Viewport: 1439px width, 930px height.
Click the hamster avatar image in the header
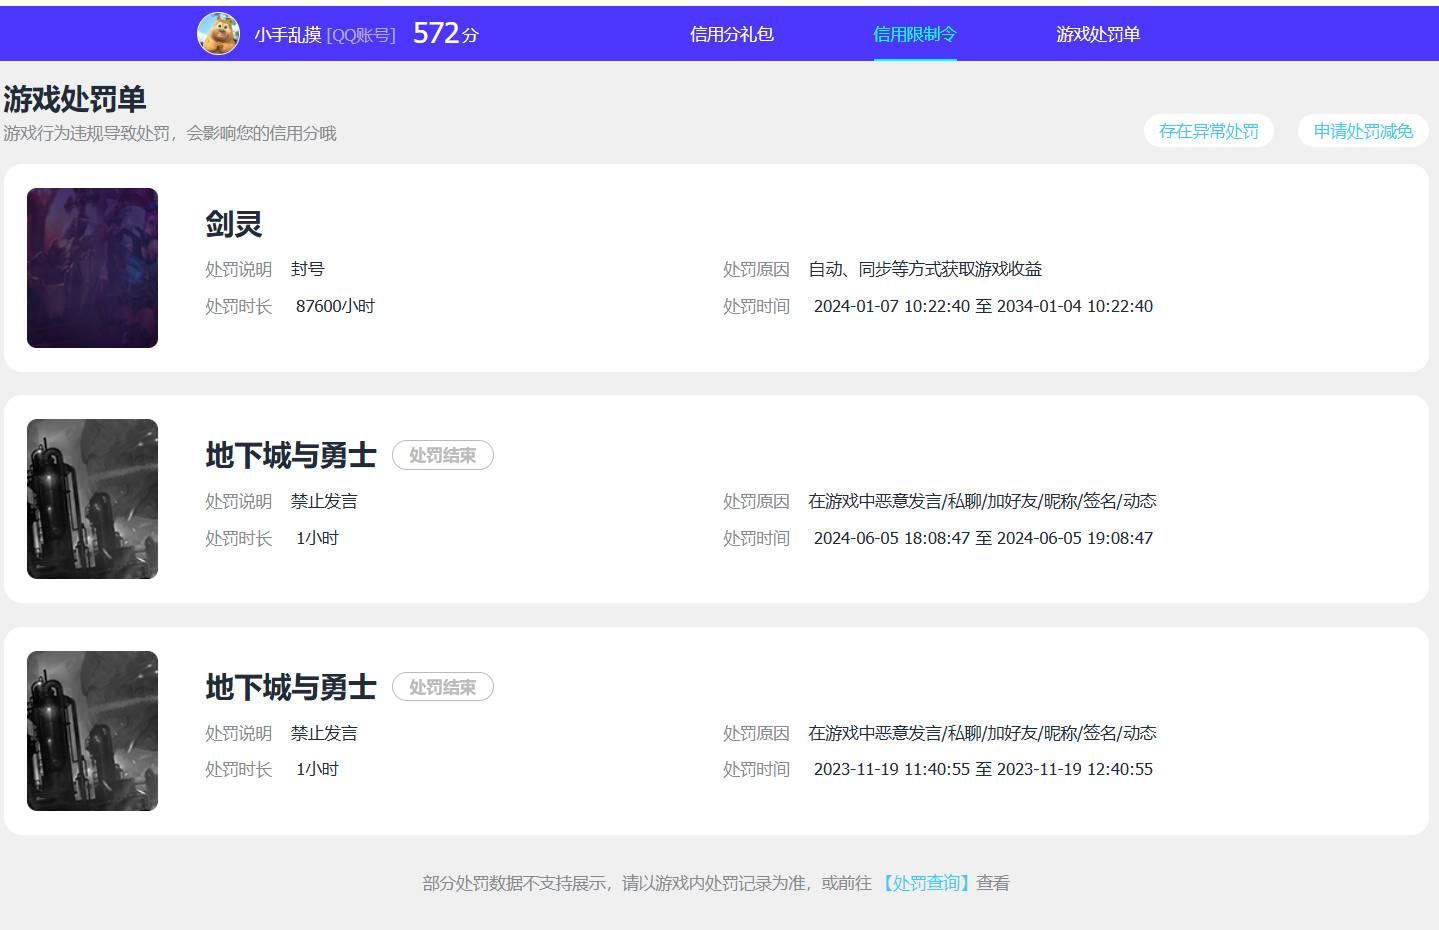[218, 33]
